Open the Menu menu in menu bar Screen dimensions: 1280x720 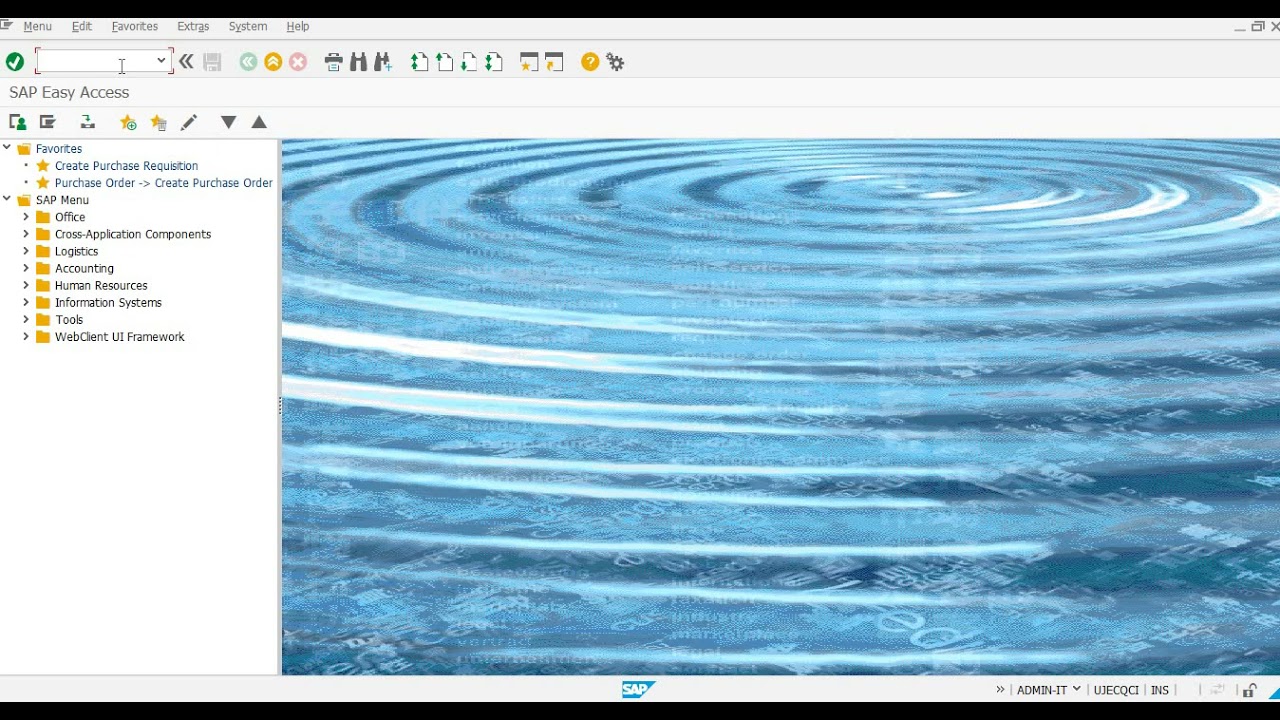[x=37, y=26]
